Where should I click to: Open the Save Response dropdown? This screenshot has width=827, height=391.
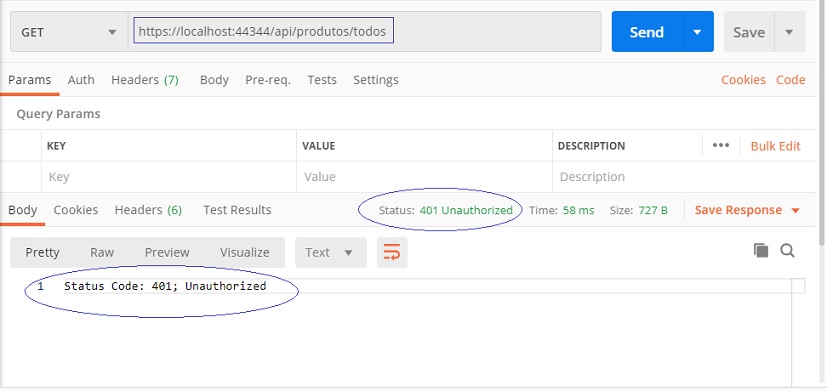pos(747,210)
